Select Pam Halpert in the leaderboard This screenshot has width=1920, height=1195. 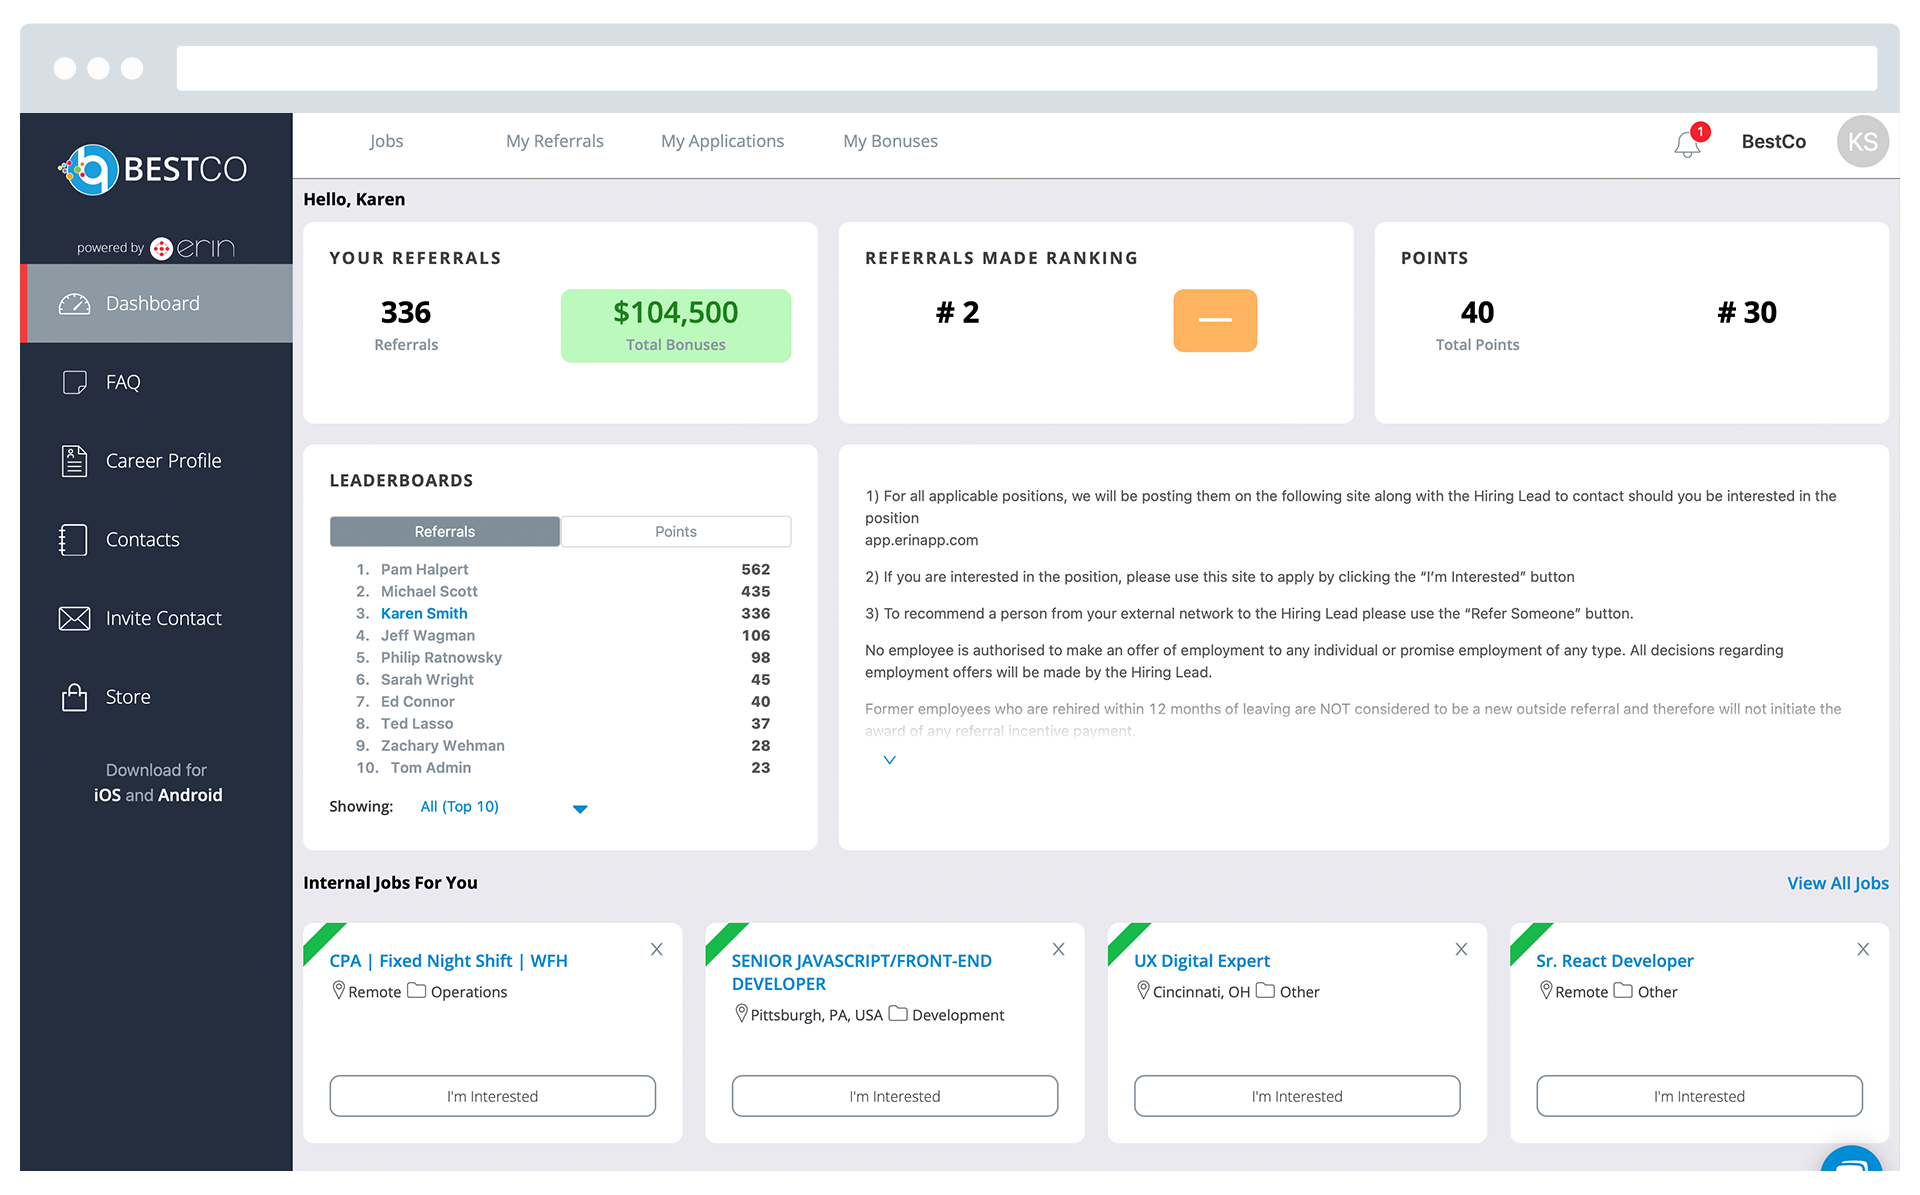(x=424, y=569)
